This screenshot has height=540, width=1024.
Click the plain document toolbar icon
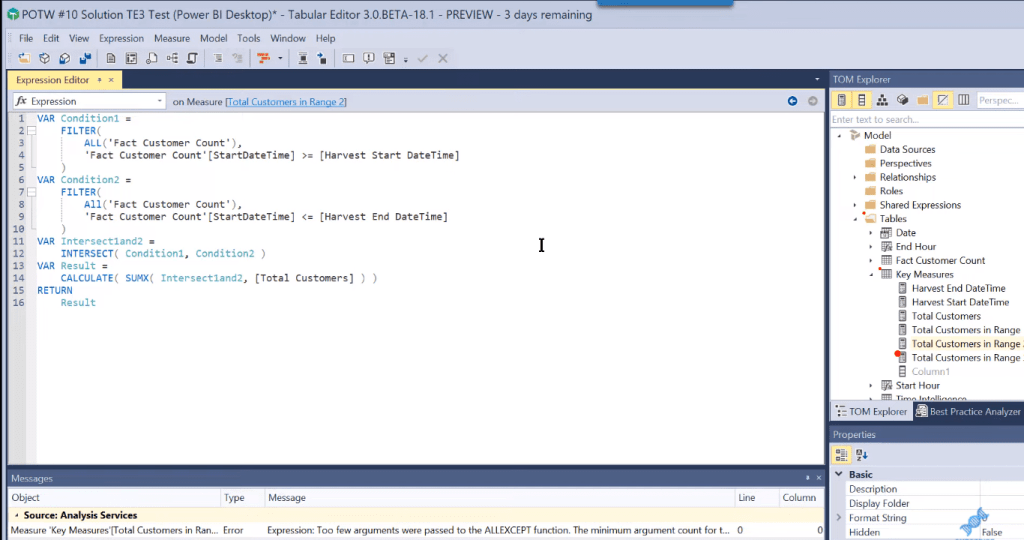tap(111, 59)
